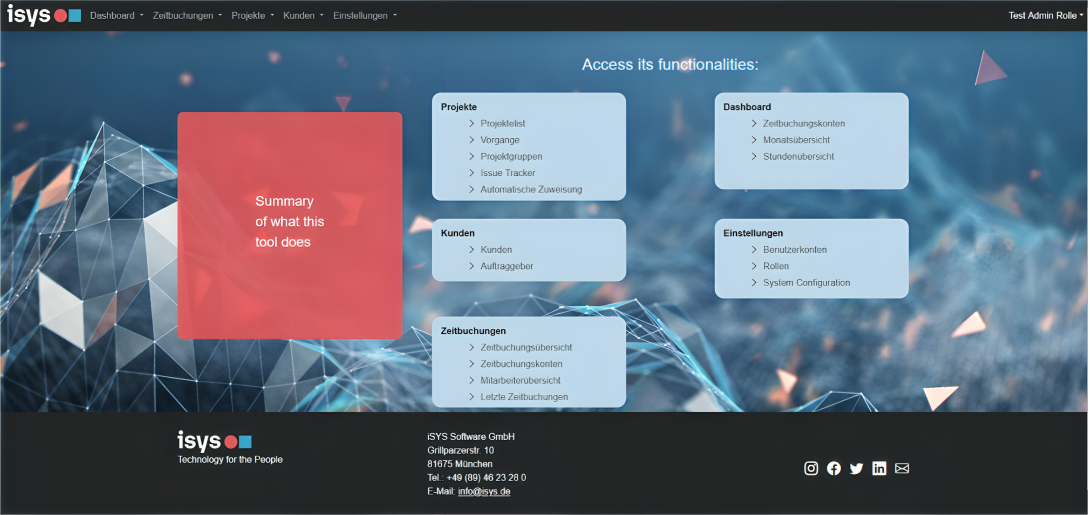Open Letzte Zeitbuchungen link

(x=524, y=397)
